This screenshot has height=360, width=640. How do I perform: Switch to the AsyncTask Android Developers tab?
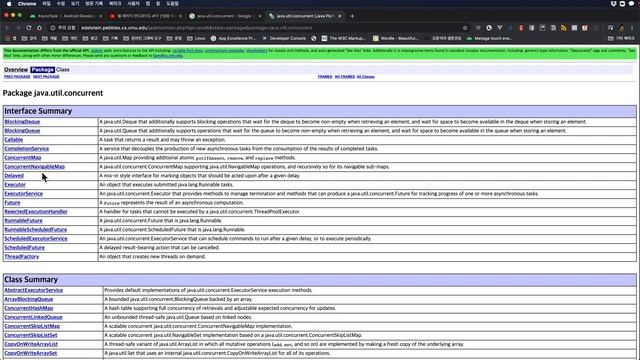pos(65,16)
